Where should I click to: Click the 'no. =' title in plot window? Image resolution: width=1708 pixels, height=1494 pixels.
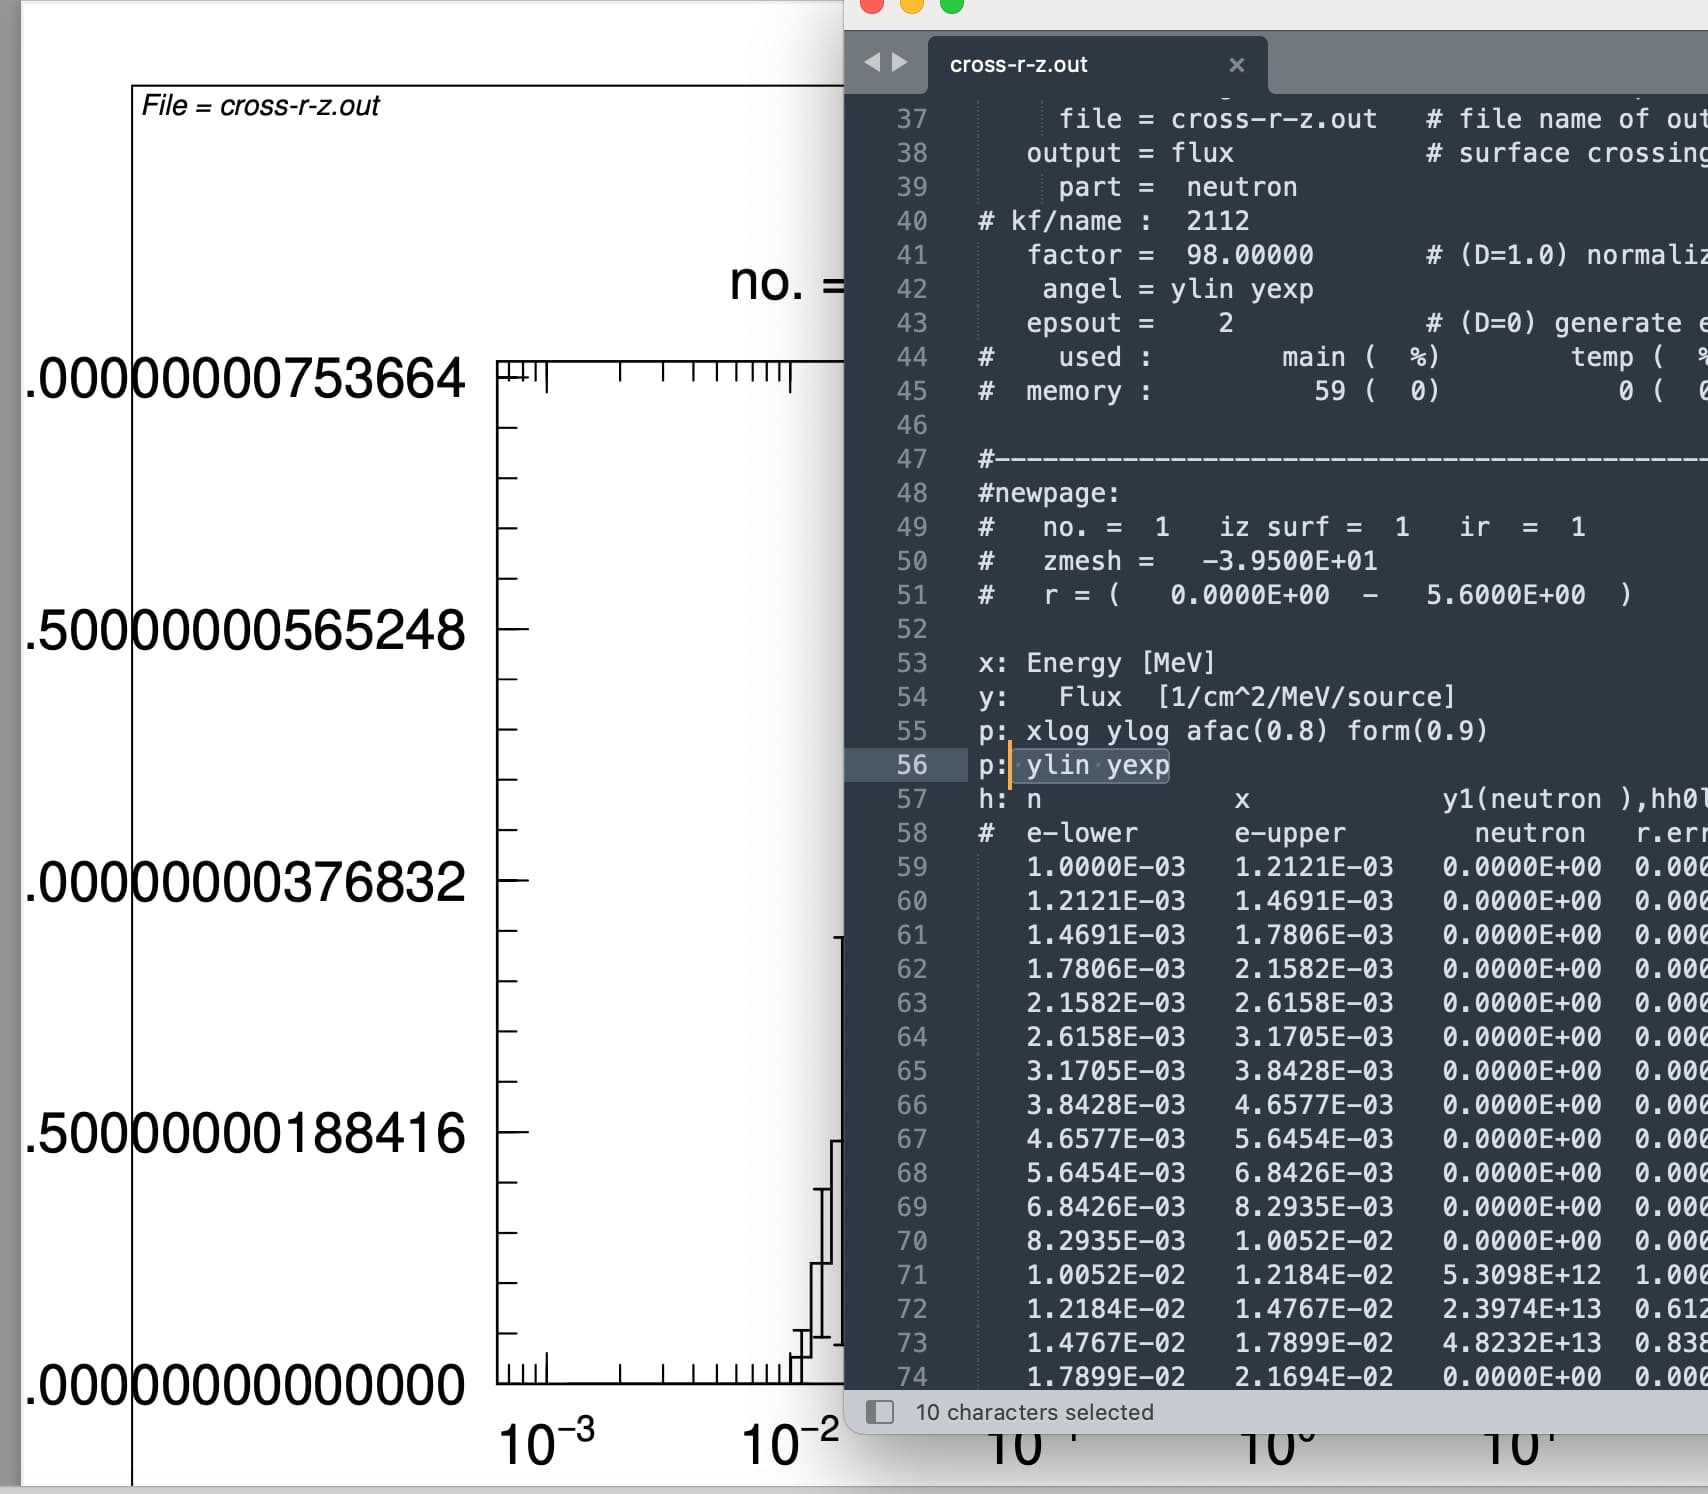pyautogui.click(x=786, y=283)
